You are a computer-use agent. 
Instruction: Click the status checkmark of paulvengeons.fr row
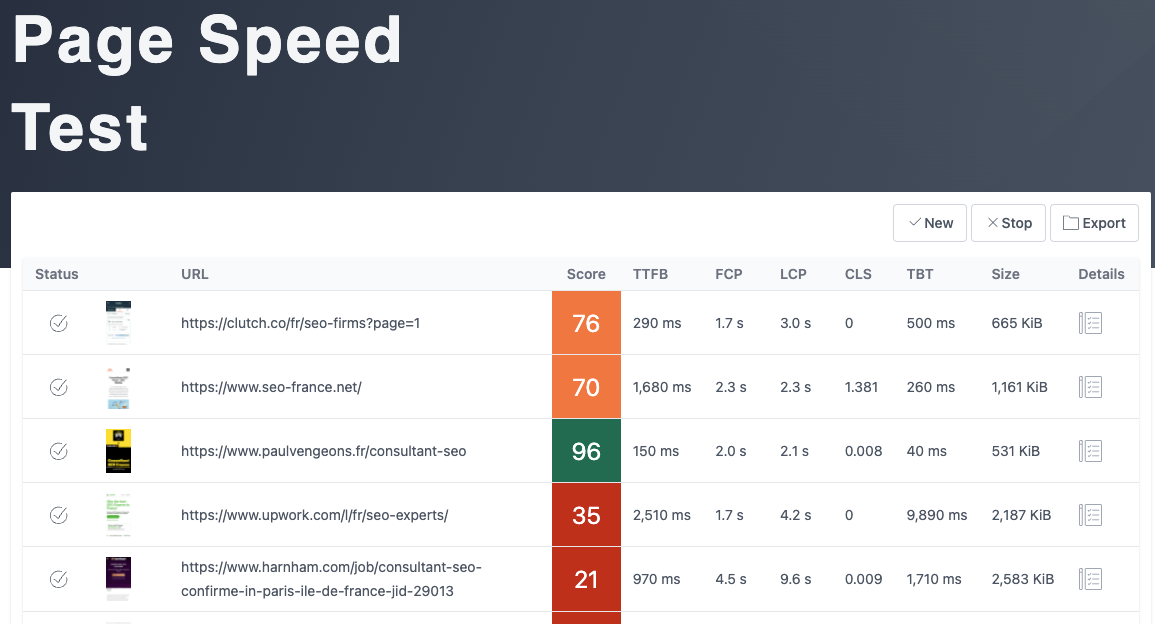click(x=59, y=451)
